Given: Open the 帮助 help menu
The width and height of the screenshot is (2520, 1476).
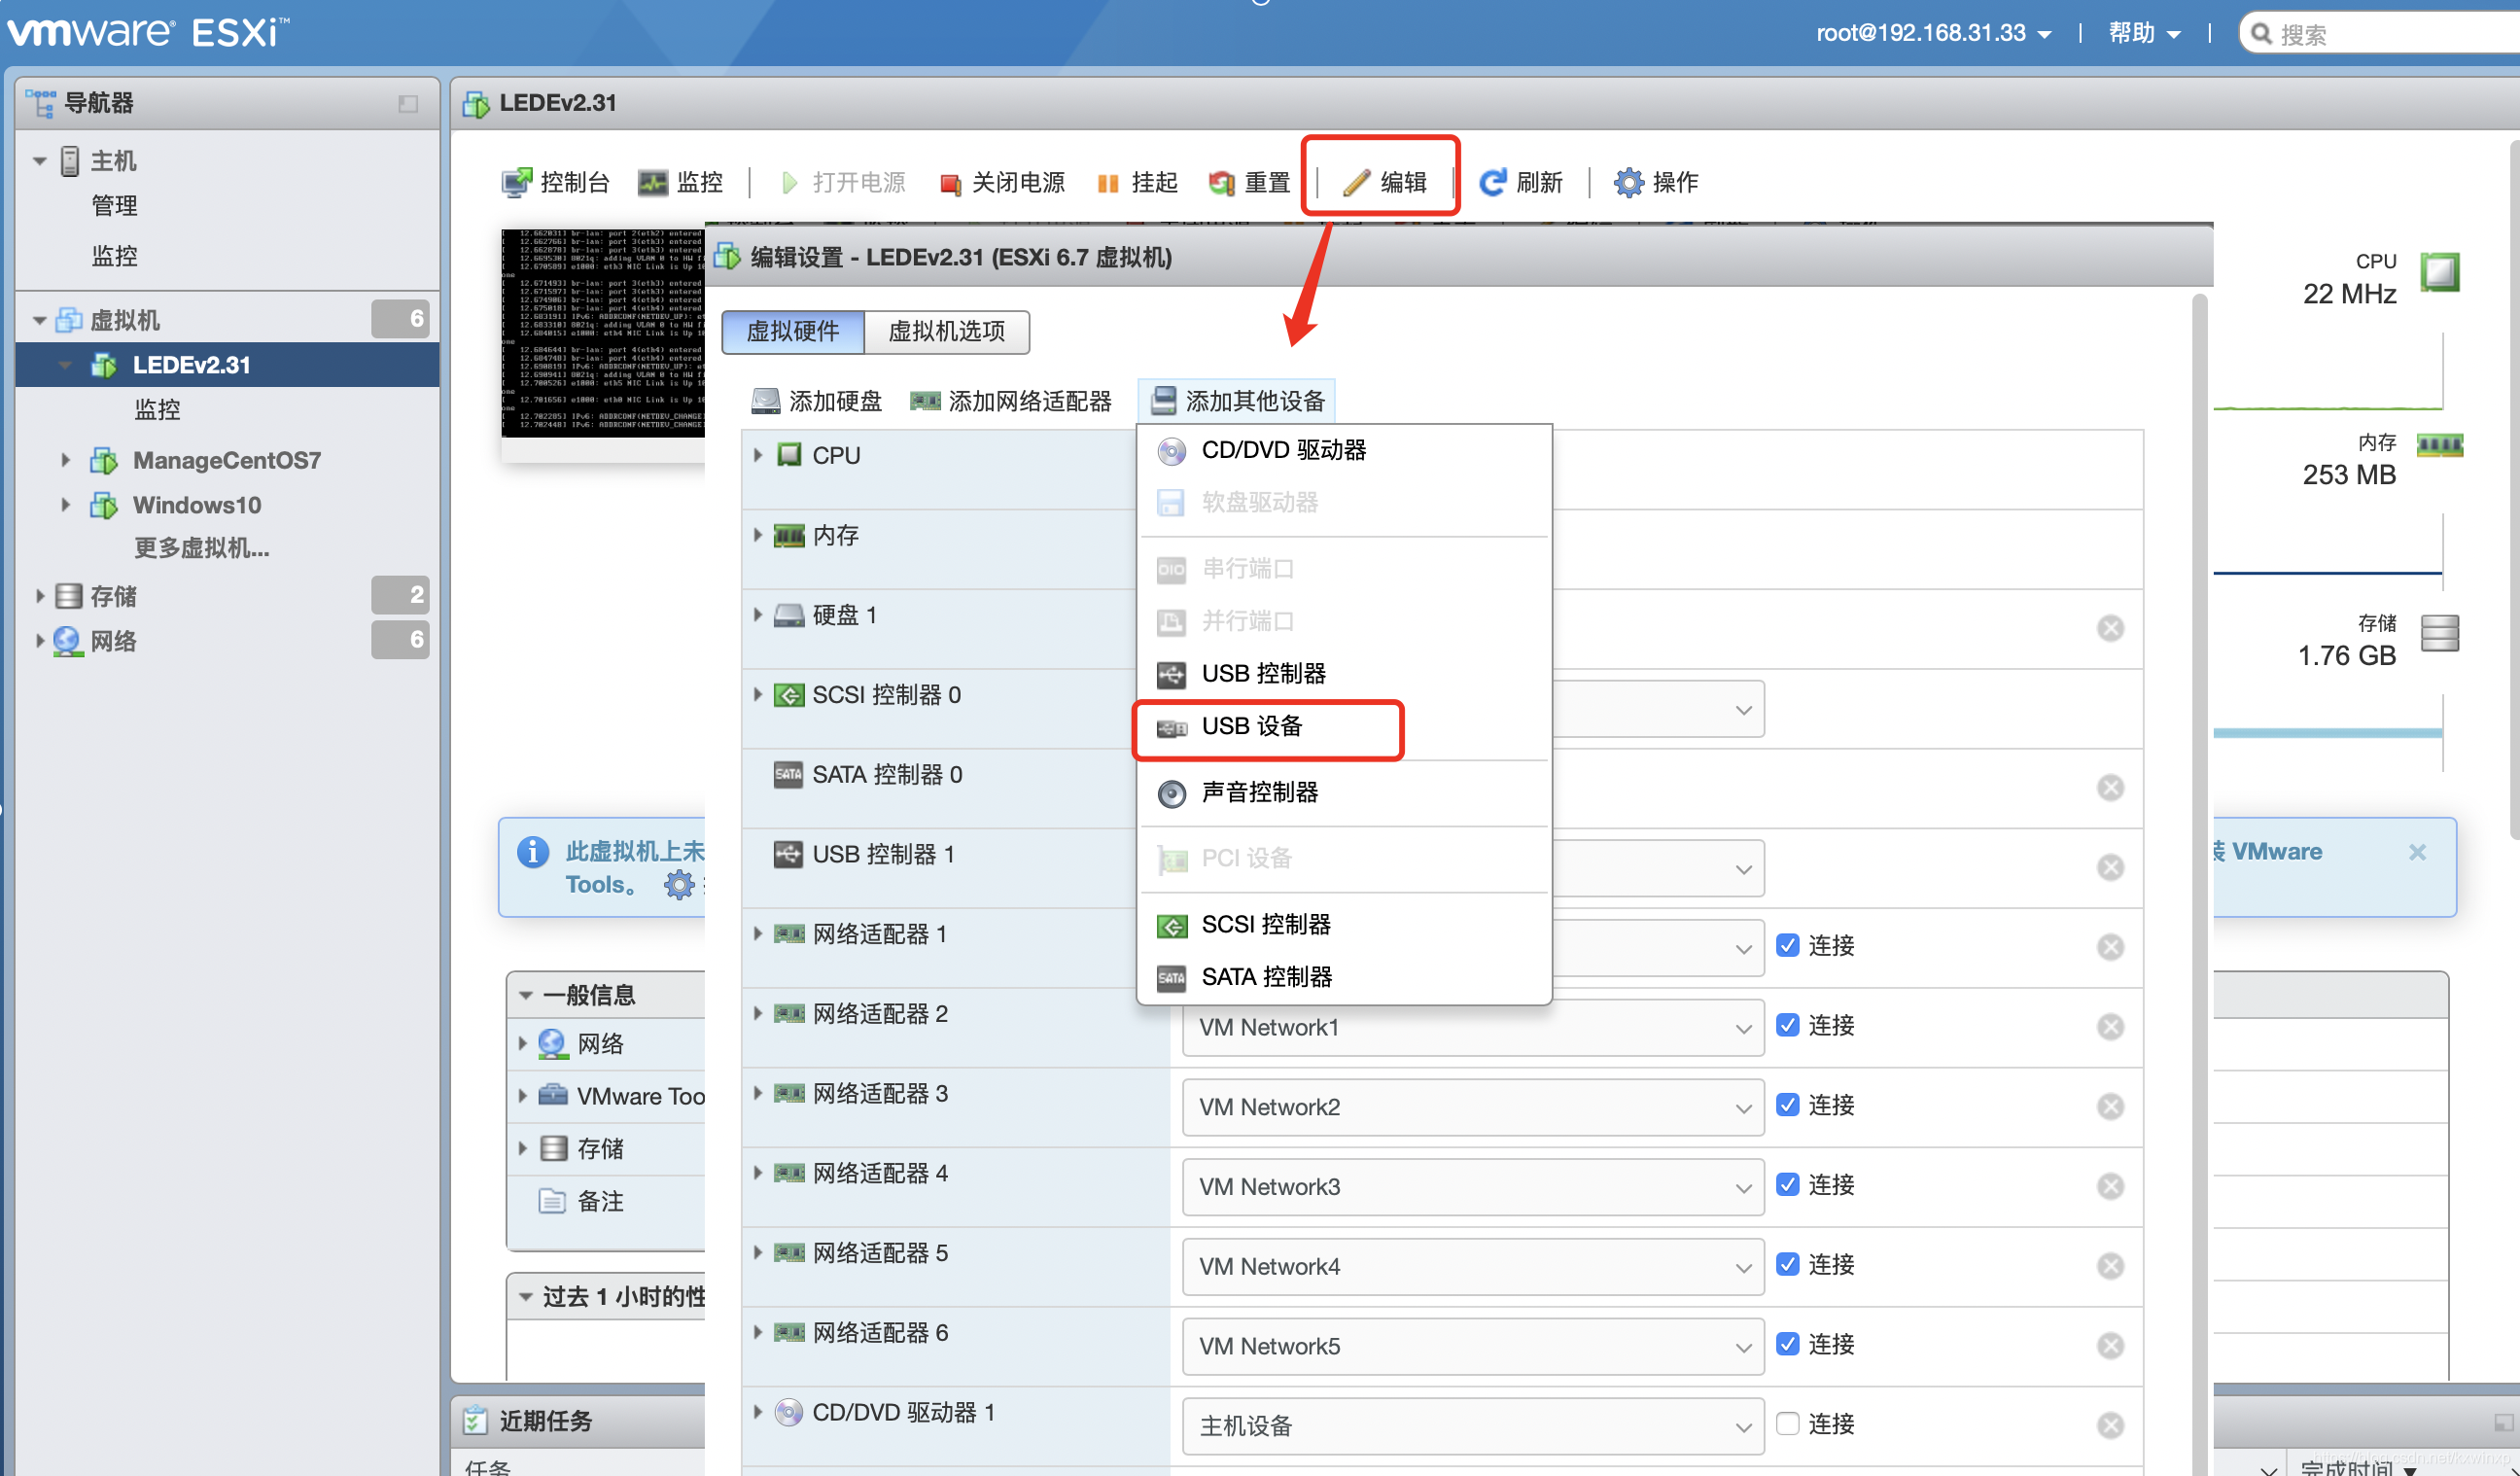Looking at the screenshot, I should [x=2144, y=33].
